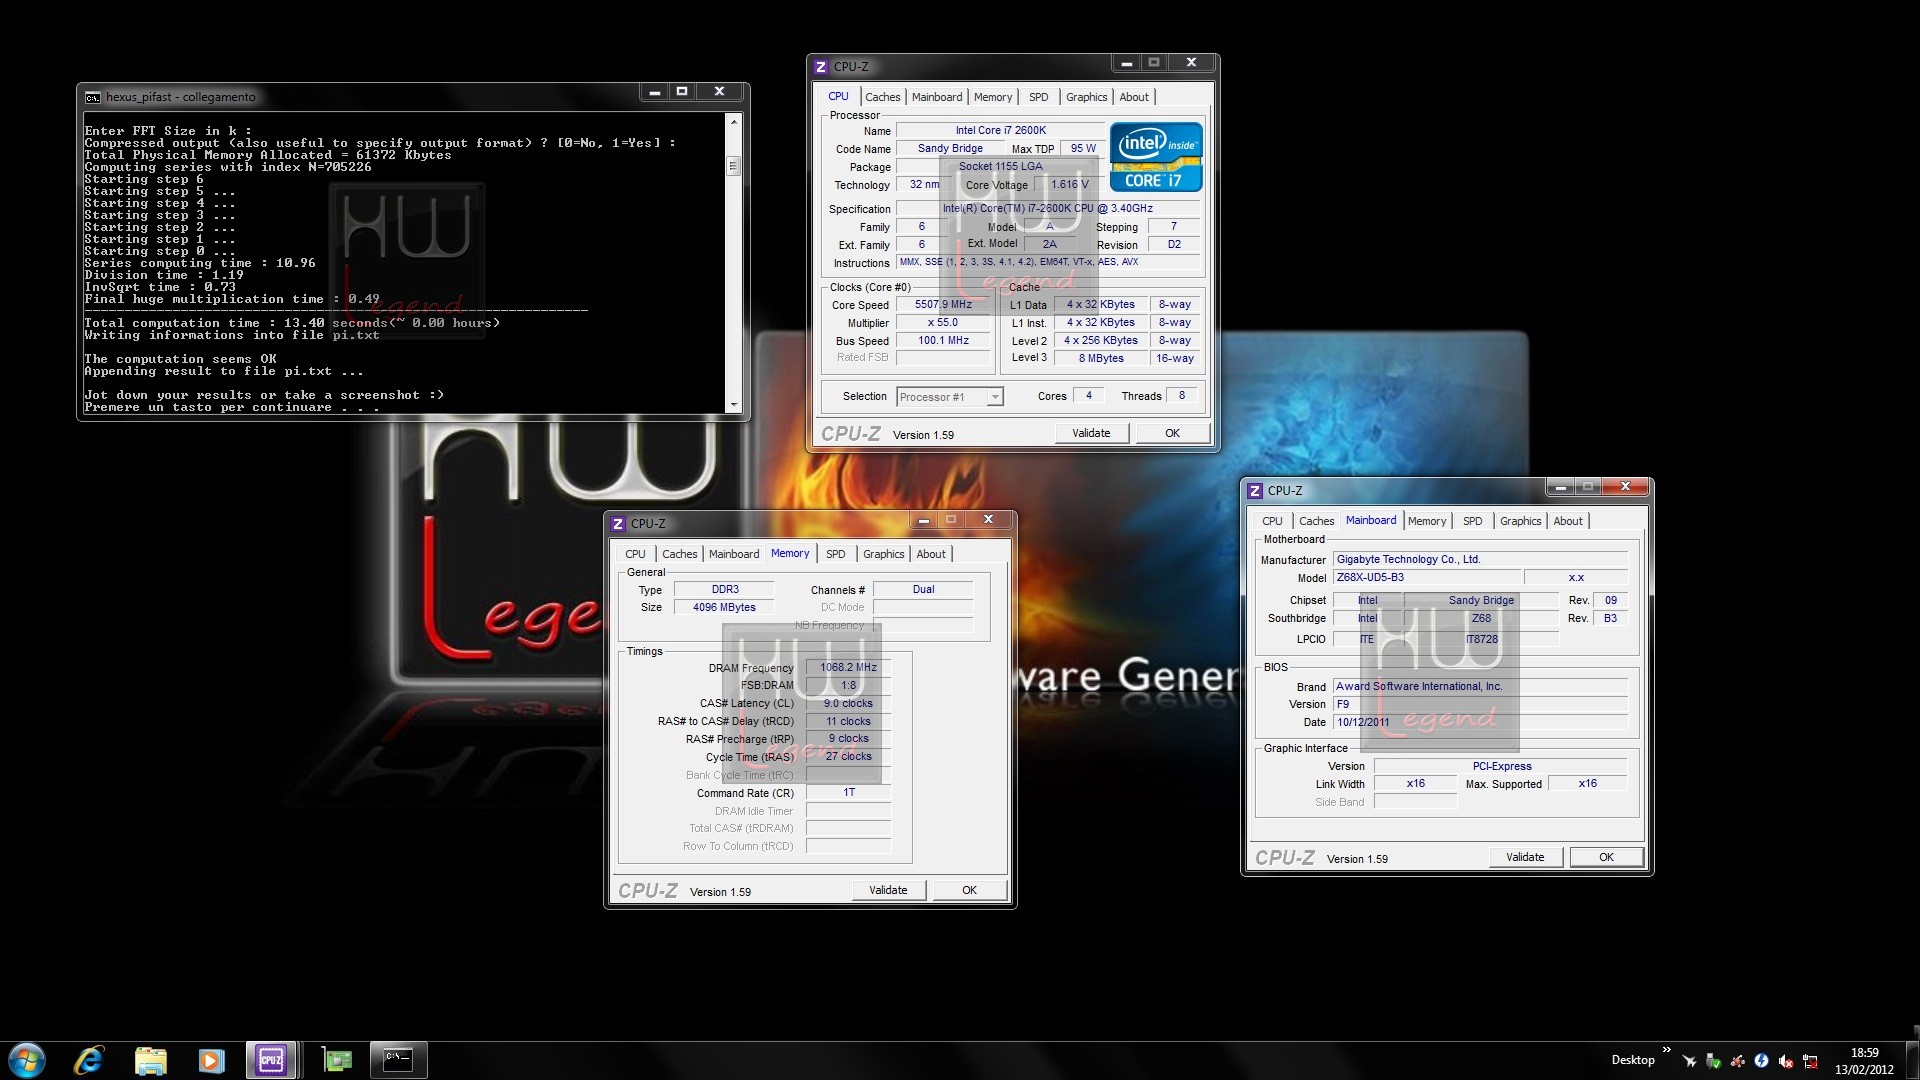Launch Internet Explorer from the taskbar
The width and height of the screenshot is (1920, 1080).
click(x=89, y=1060)
